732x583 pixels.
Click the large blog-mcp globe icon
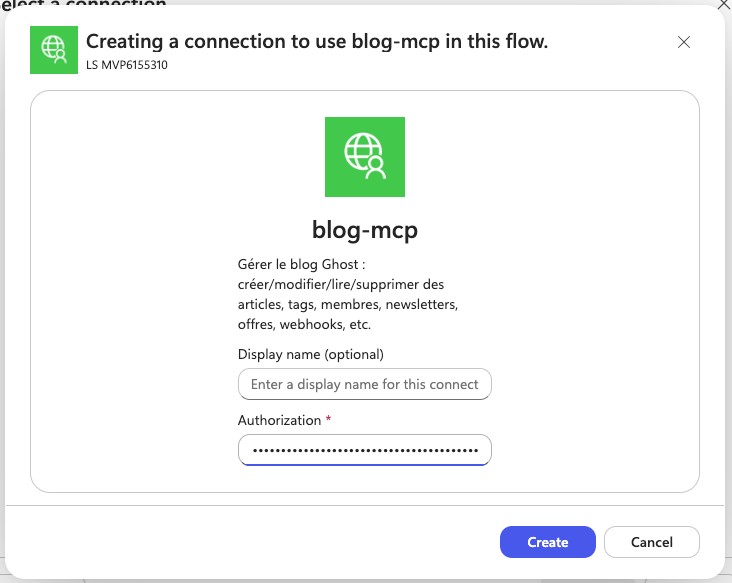pyautogui.click(x=365, y=157)
